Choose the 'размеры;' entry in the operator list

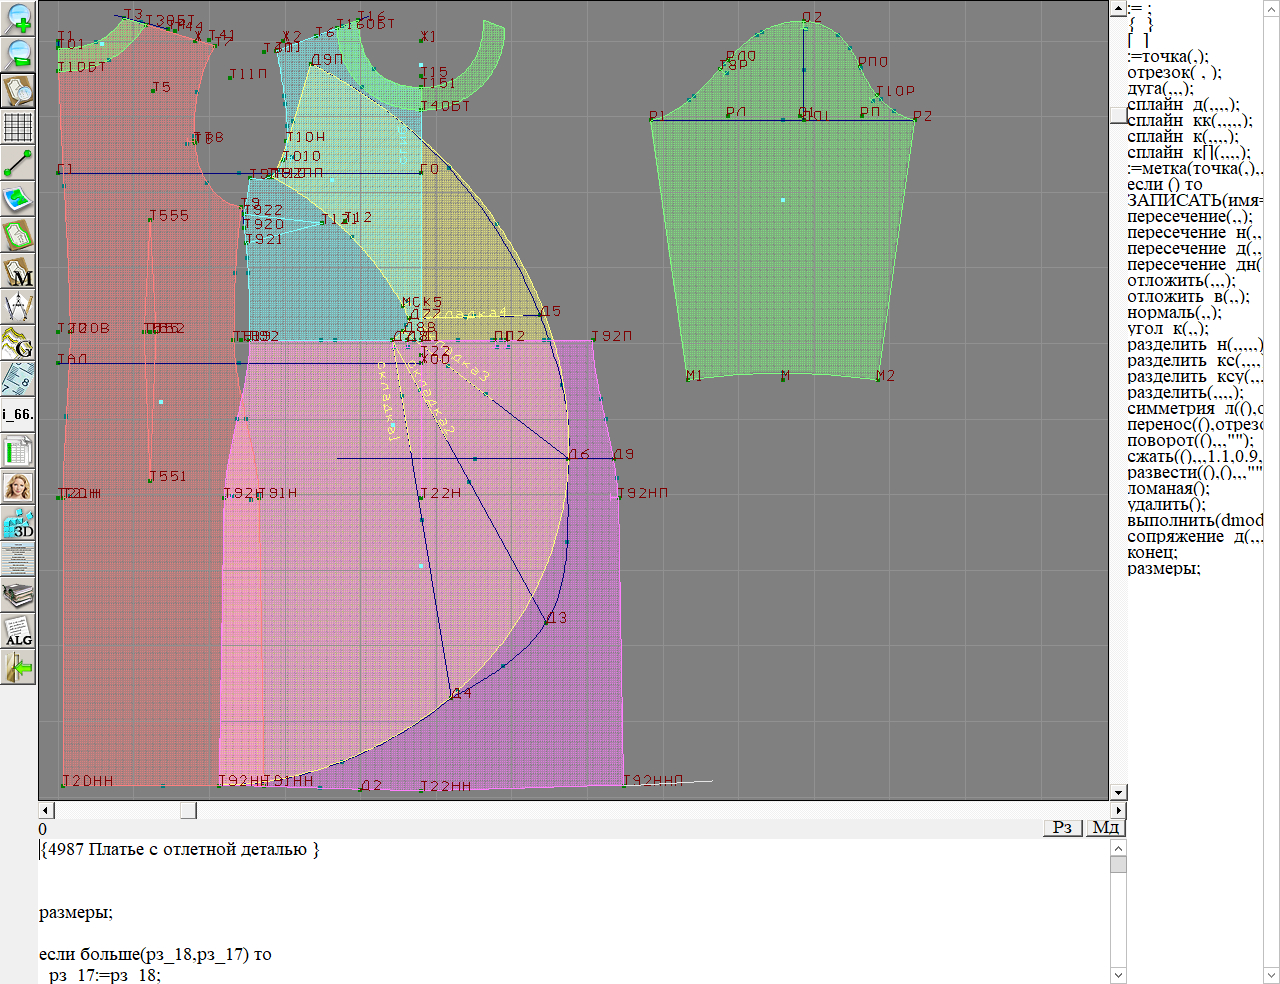(x=1163, y=569)
